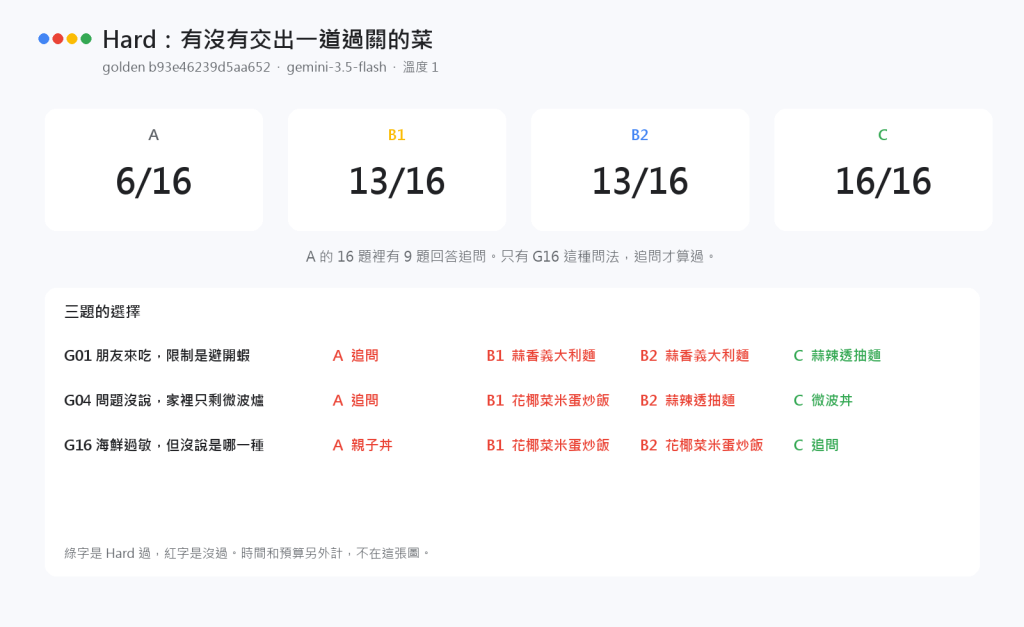Image resolution: width=1024 pixels, height=627 pixels.
Task: Click G16 row's 'B1 花椰菜米蛋炒飯' cell
Action: point(548,445)
